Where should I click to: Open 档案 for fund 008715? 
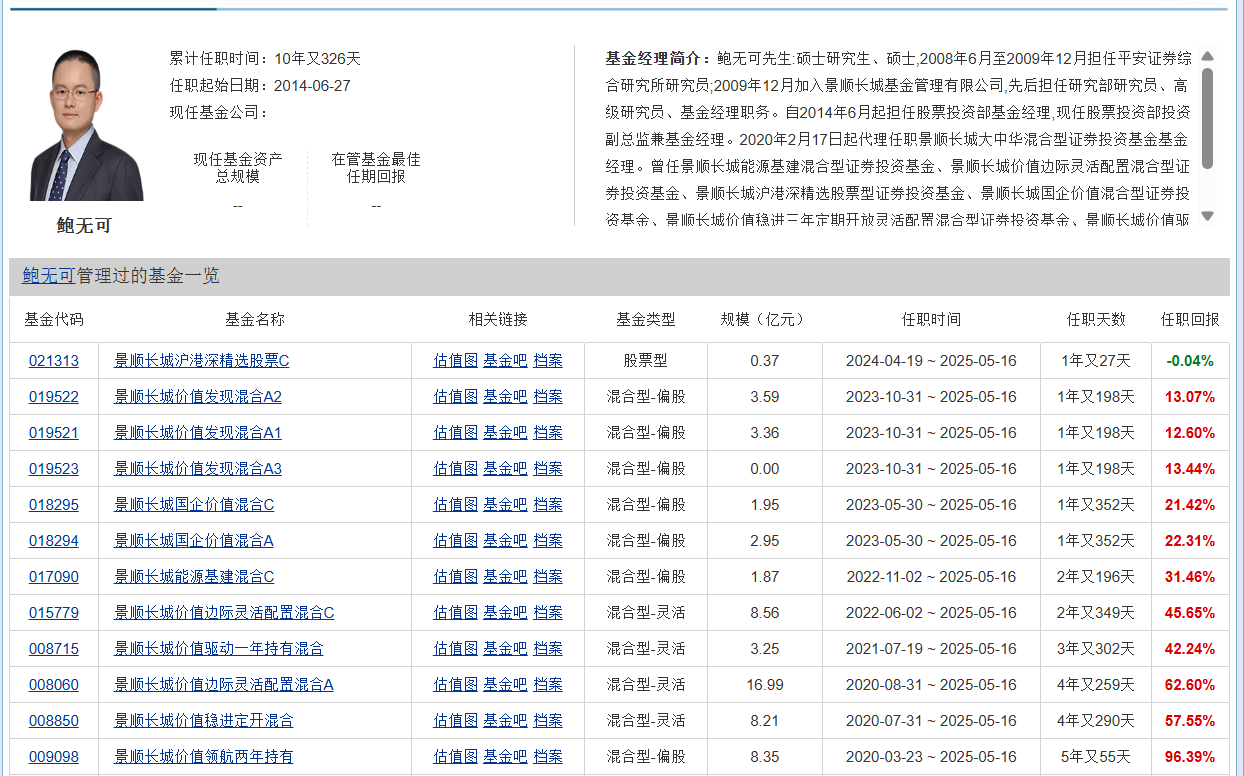(548, 649)
